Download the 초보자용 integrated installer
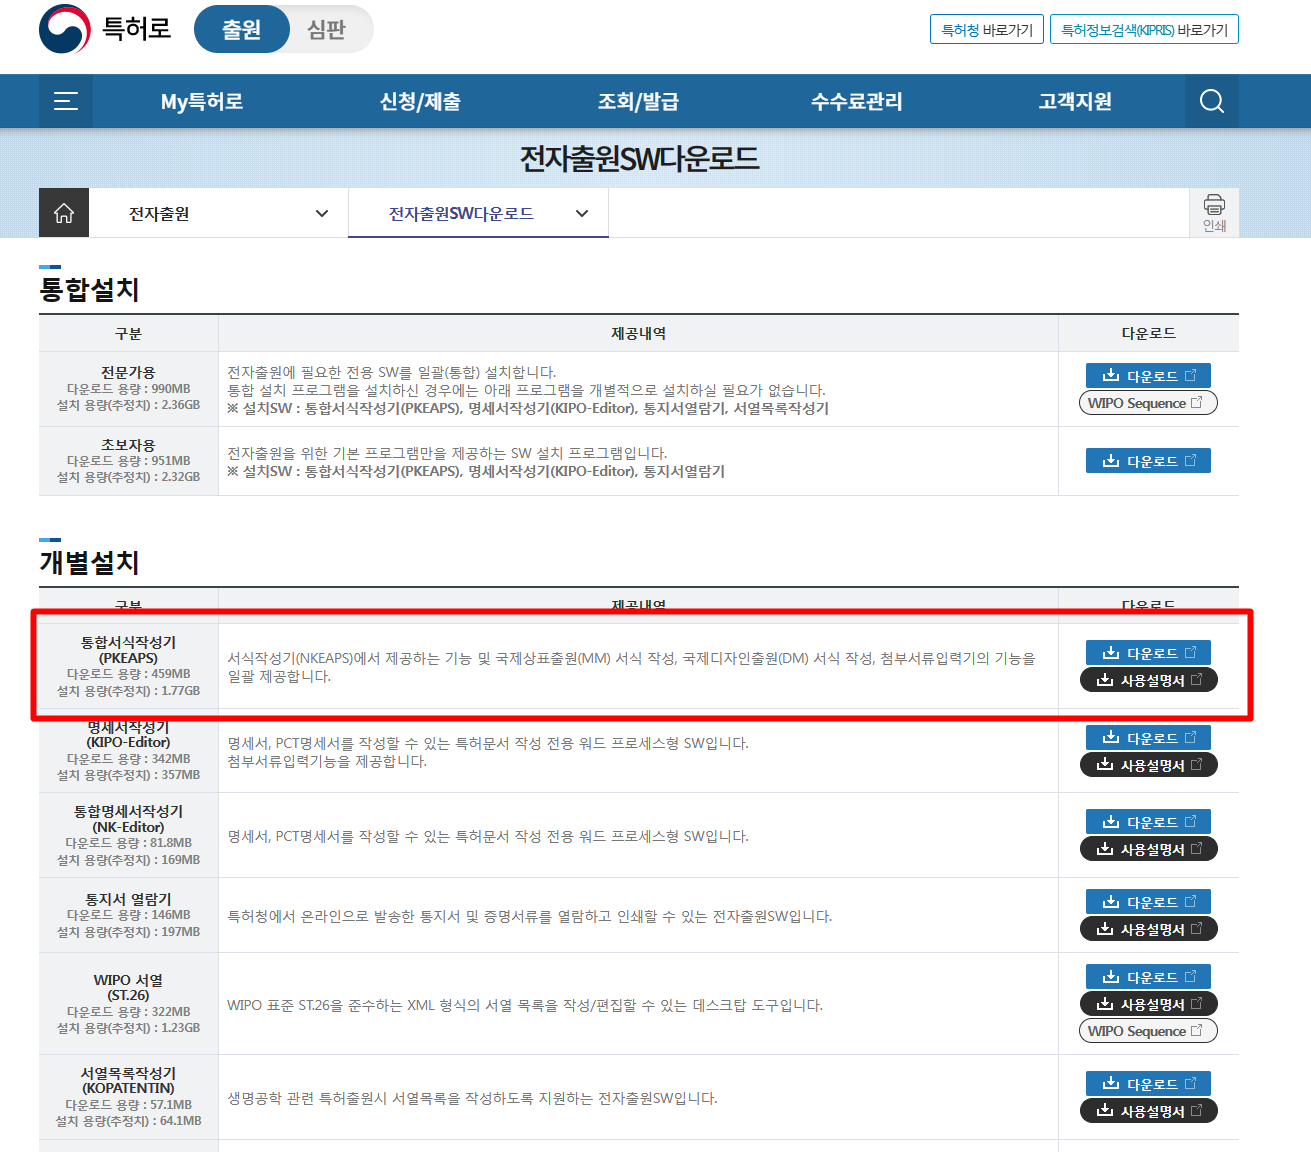The width and height of the screenshot is (1311, 1152). (1148, 461)
